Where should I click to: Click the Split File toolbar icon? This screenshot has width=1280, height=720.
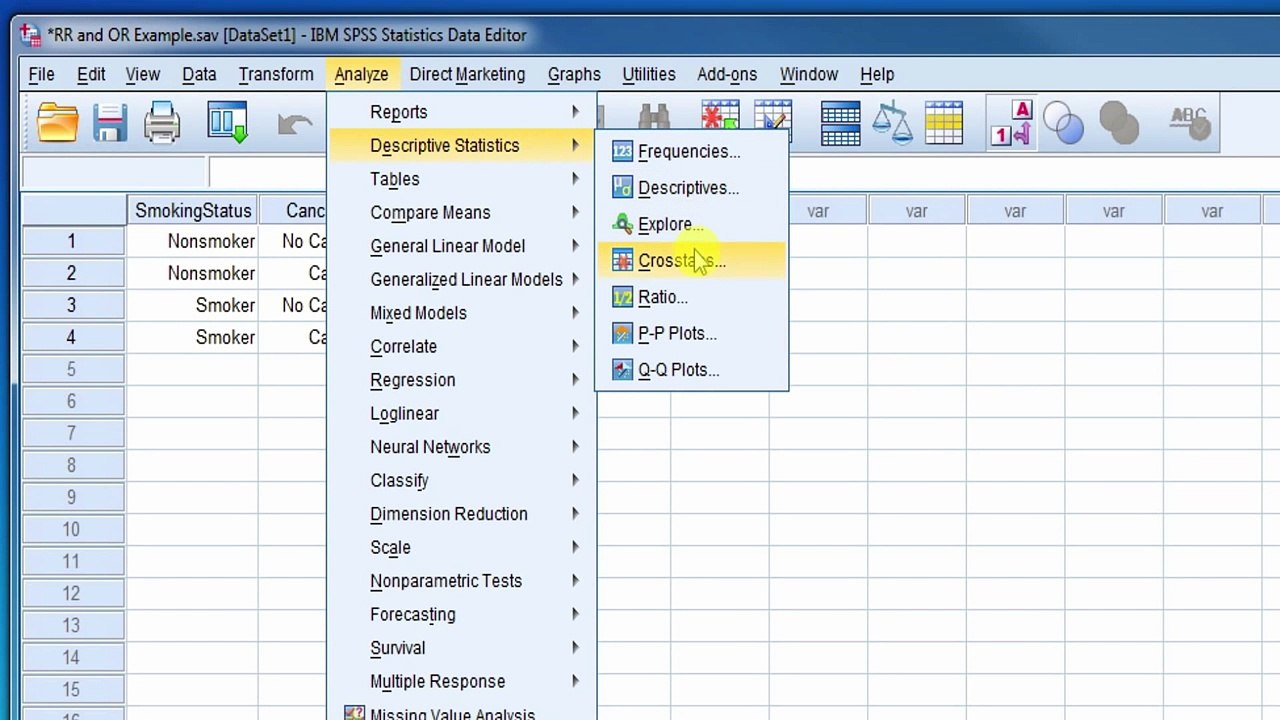coord(840,123)
